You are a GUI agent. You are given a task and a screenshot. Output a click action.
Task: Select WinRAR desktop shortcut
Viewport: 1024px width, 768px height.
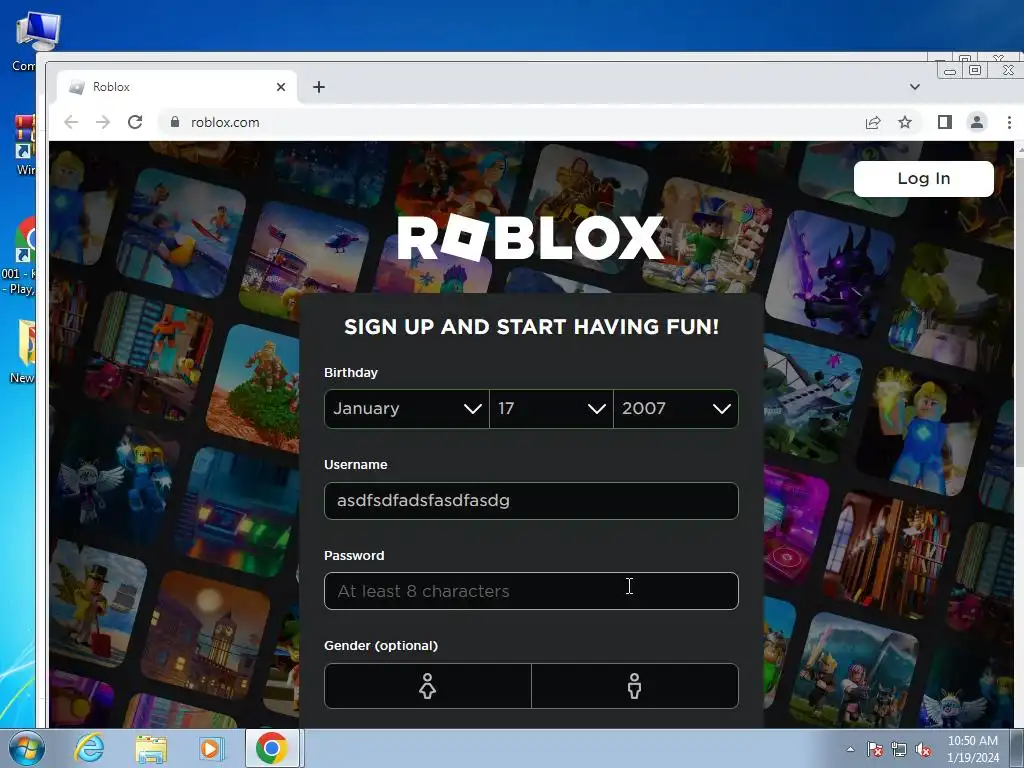25,145
